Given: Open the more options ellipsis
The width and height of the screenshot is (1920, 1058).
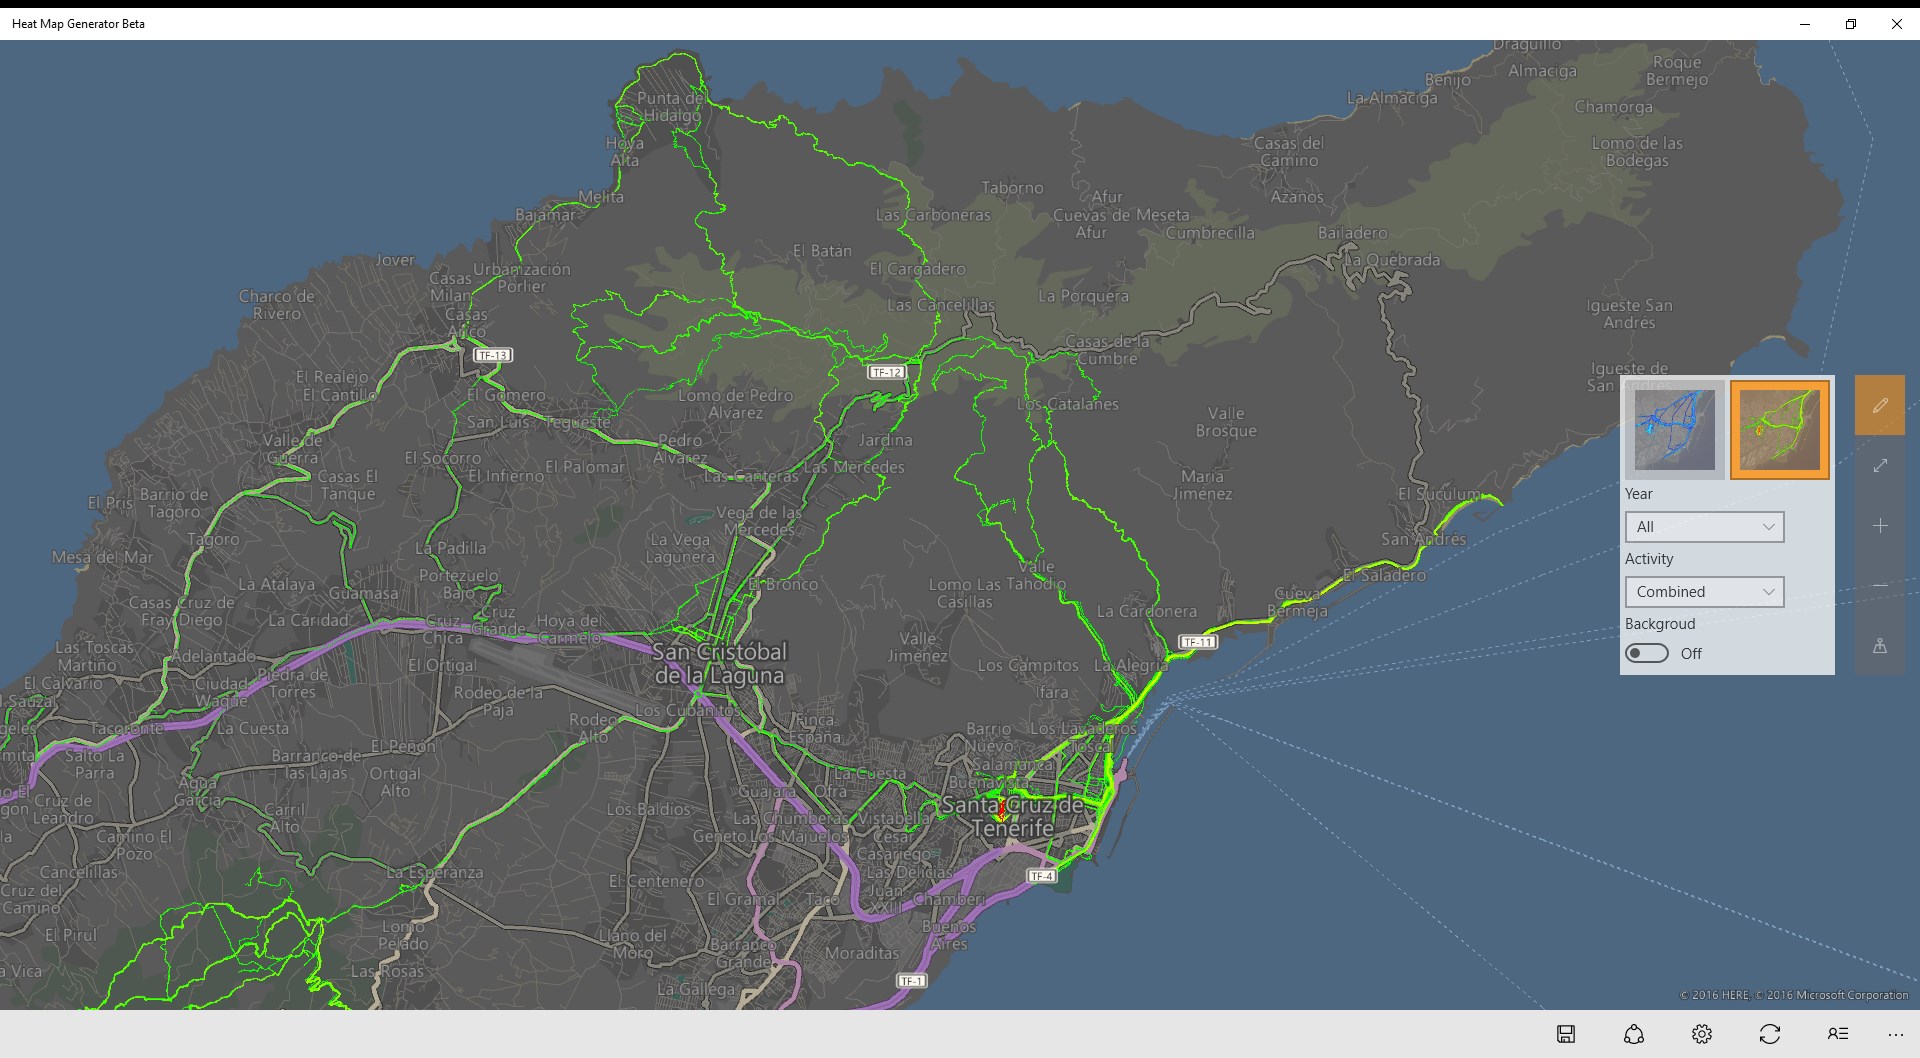Looking at the screenshot, I should click(x=1895, y=1034).
